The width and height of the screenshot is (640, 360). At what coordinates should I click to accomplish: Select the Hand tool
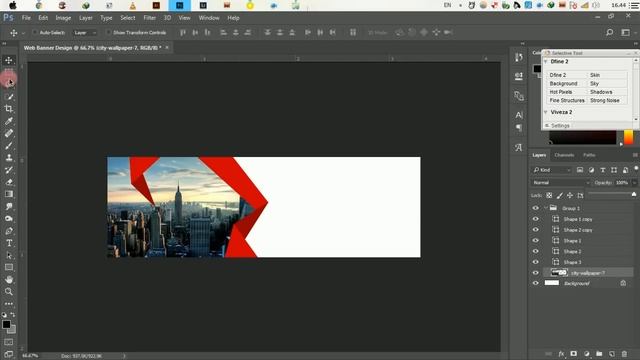[9, 280]
